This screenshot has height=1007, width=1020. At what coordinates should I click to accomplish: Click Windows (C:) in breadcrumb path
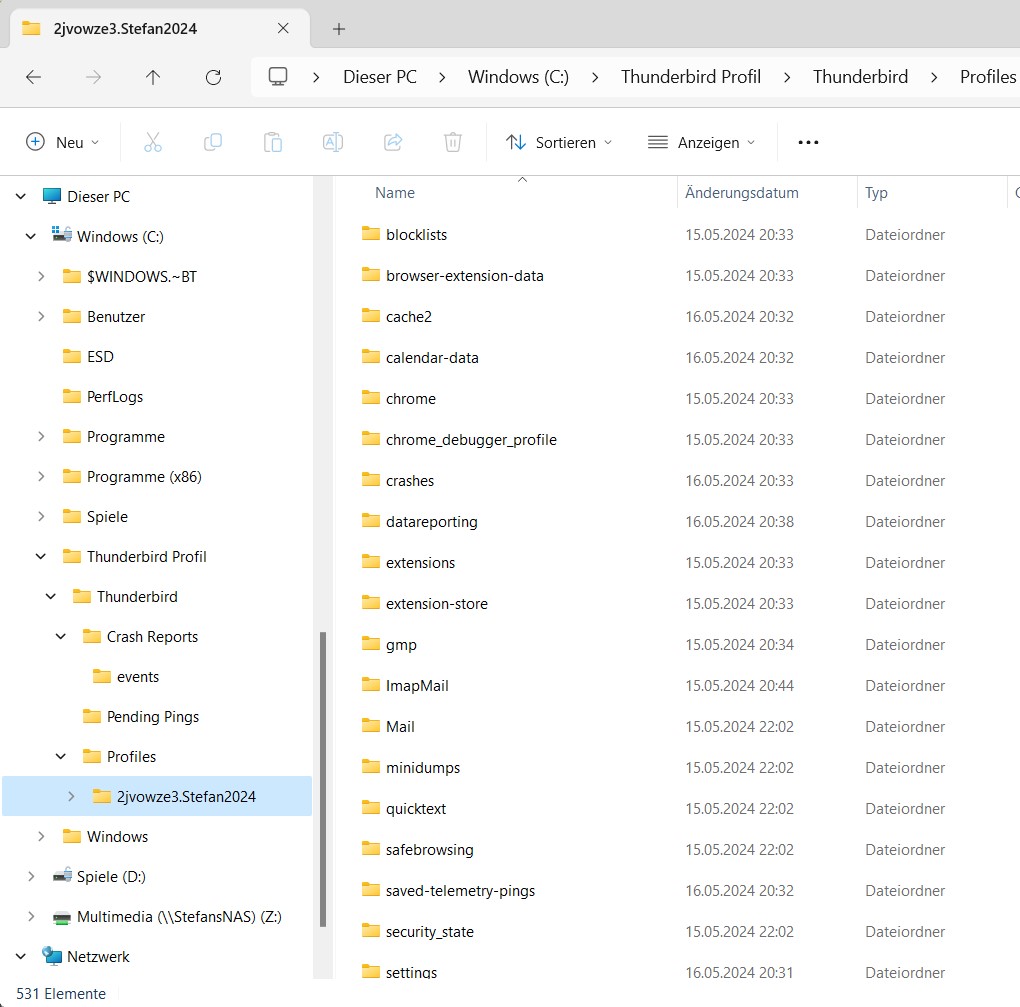(518, 77)
